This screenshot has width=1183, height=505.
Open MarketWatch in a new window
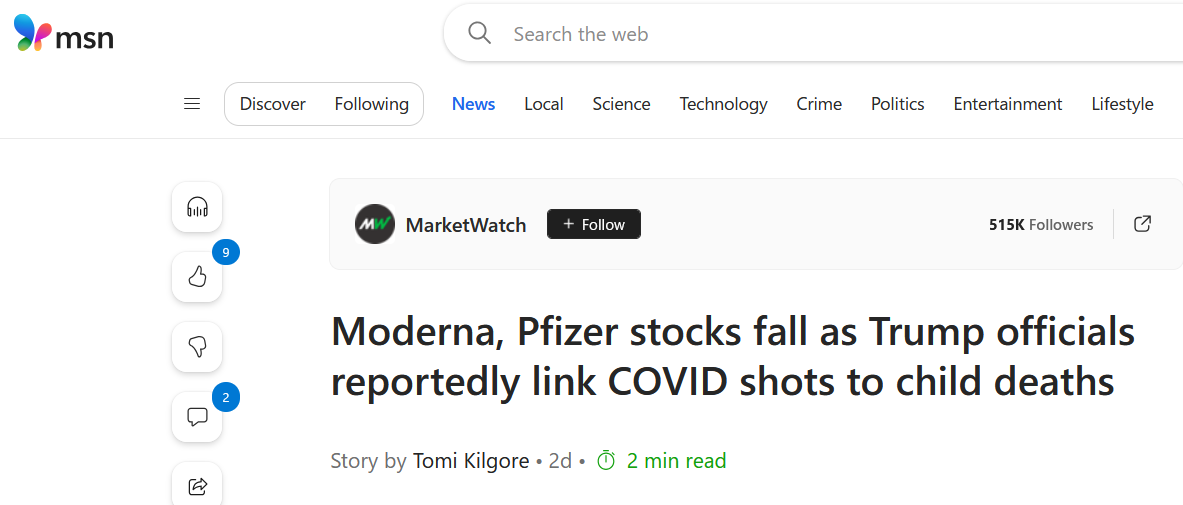[1142, 224]
